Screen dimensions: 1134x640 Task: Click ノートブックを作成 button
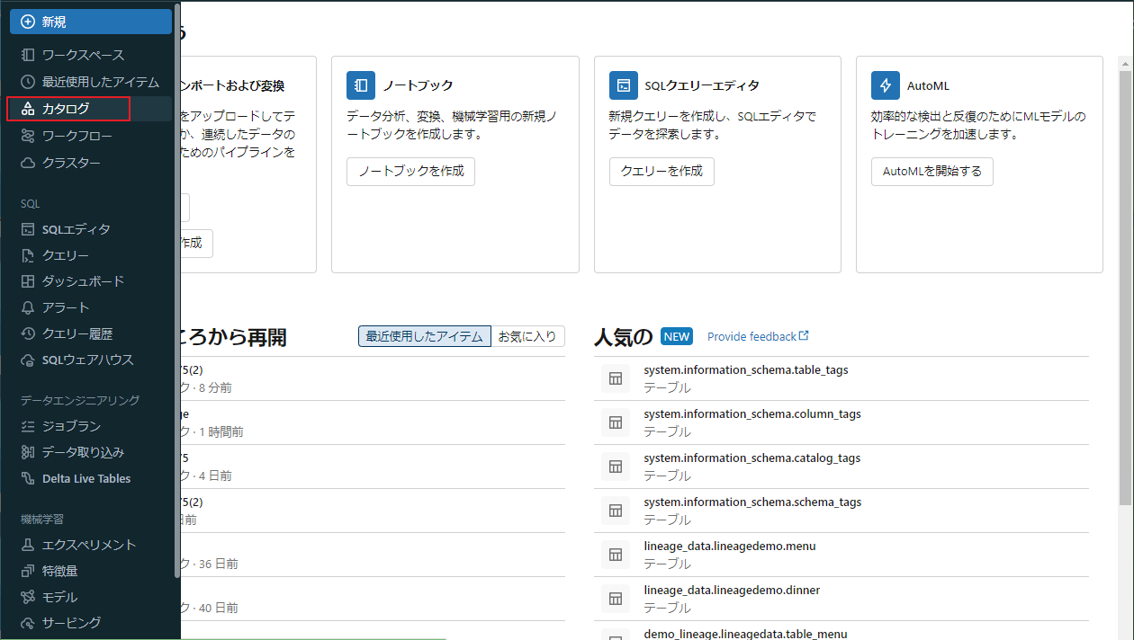tap(411, 171)
